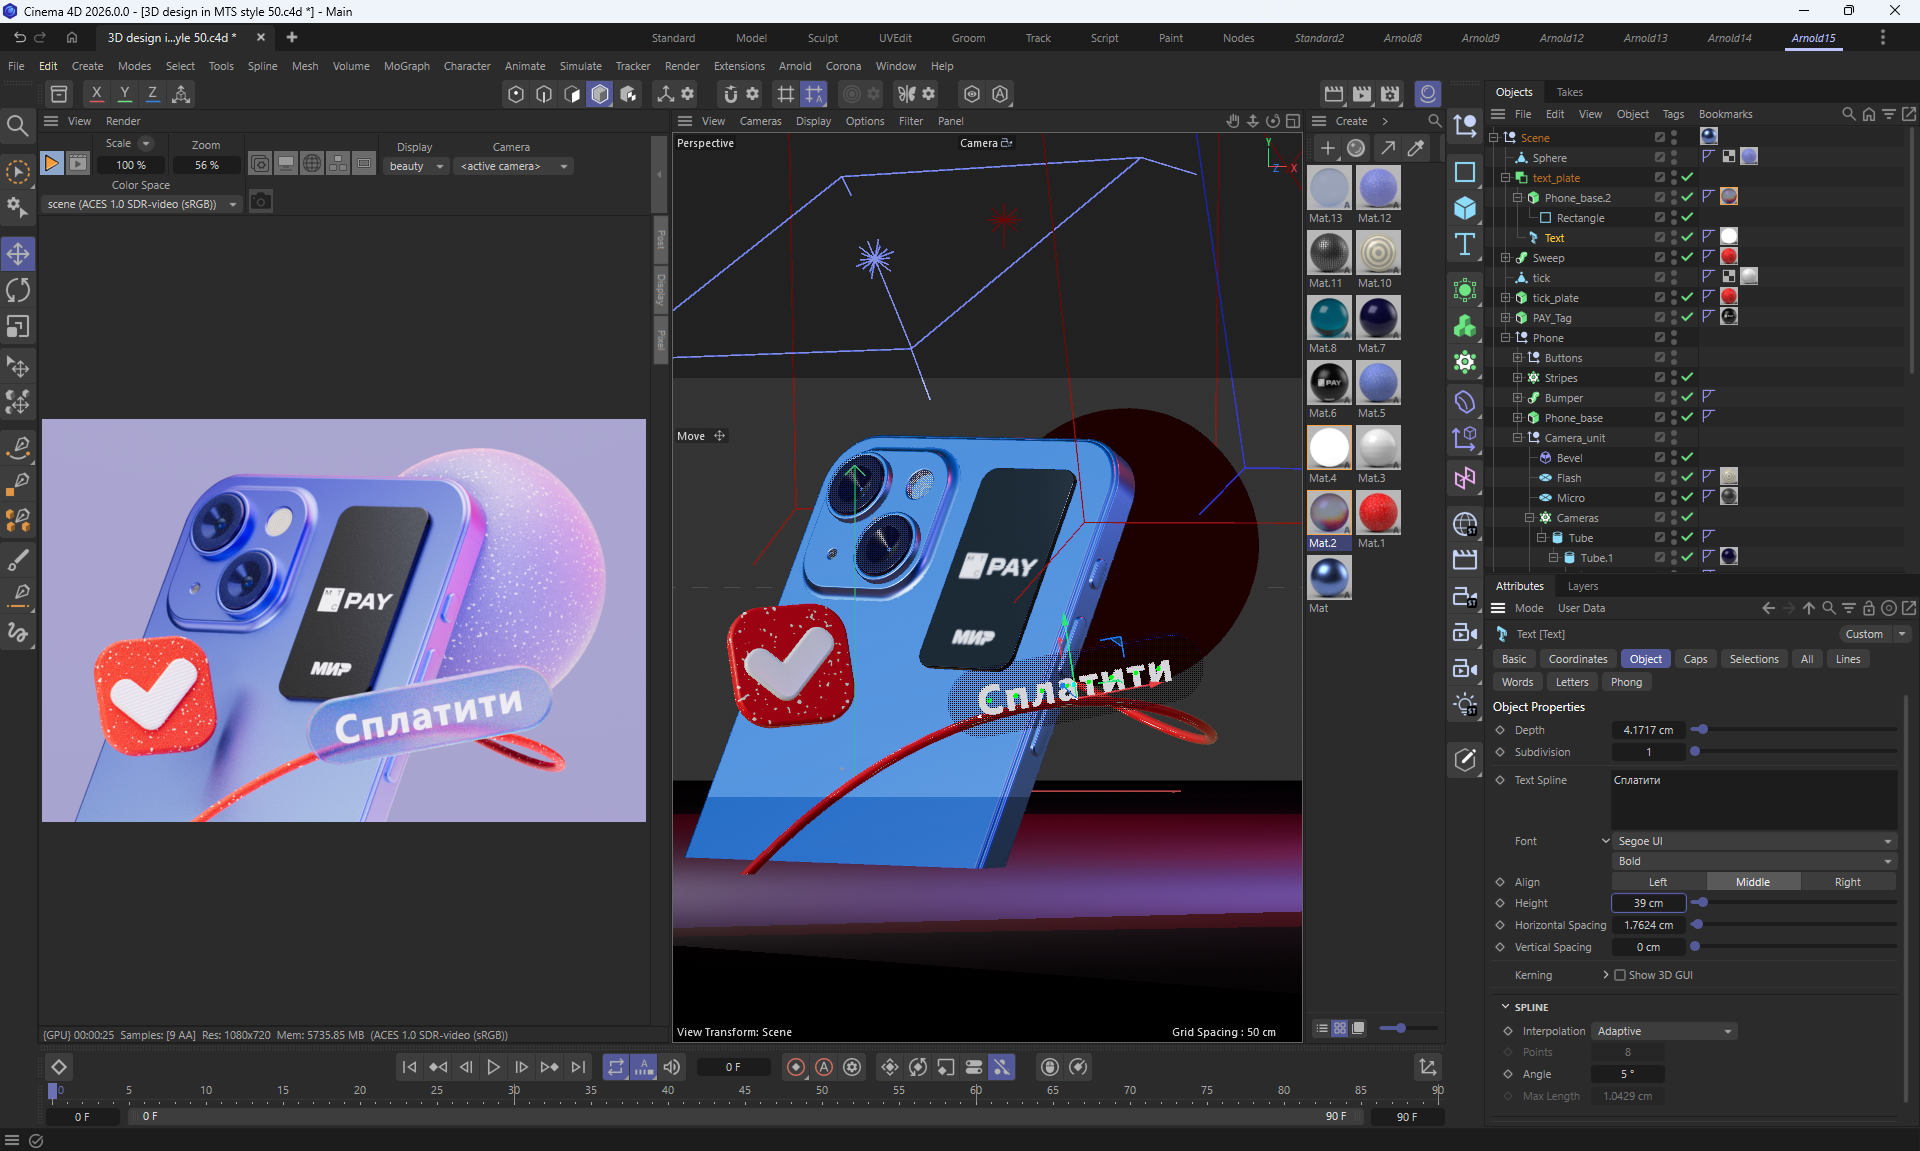Toggle the Show 3D GUI checkbox
The width and height of the screenshot is (1920, 1151).
1620,975
